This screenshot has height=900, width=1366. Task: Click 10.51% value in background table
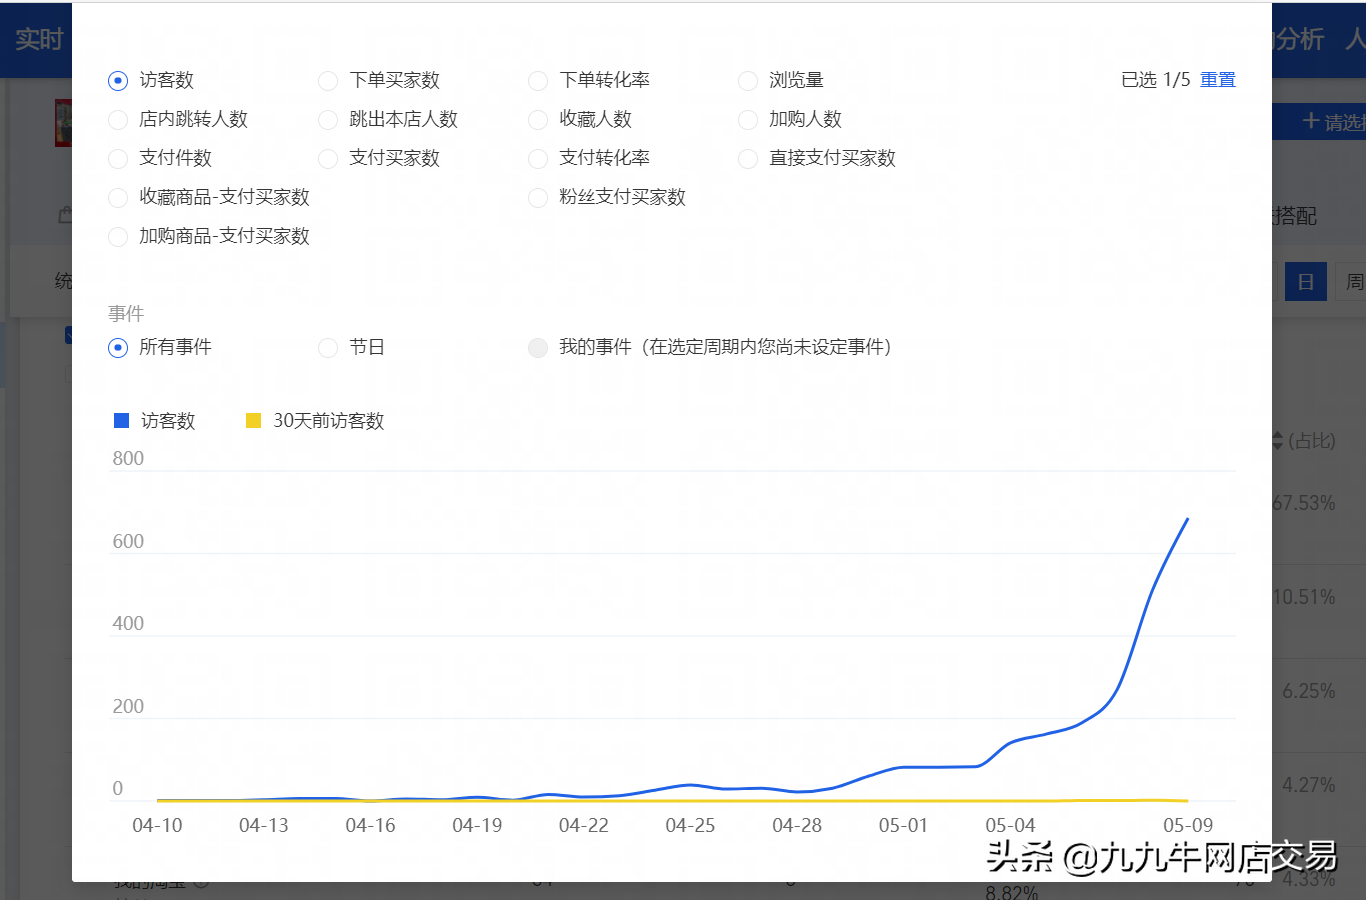[1304, 597]
